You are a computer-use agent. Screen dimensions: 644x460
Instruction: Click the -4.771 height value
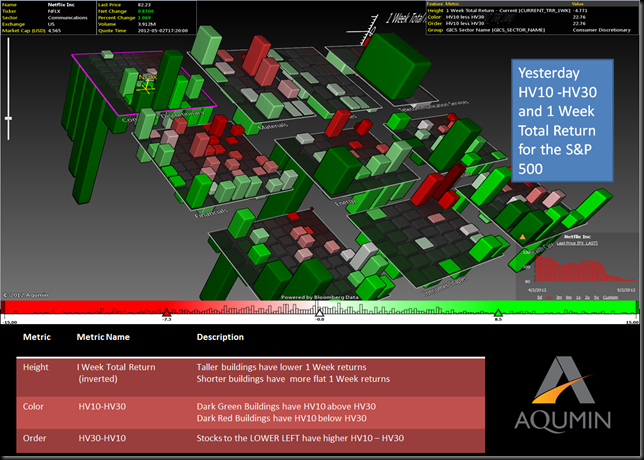click(x=579, y=11)
